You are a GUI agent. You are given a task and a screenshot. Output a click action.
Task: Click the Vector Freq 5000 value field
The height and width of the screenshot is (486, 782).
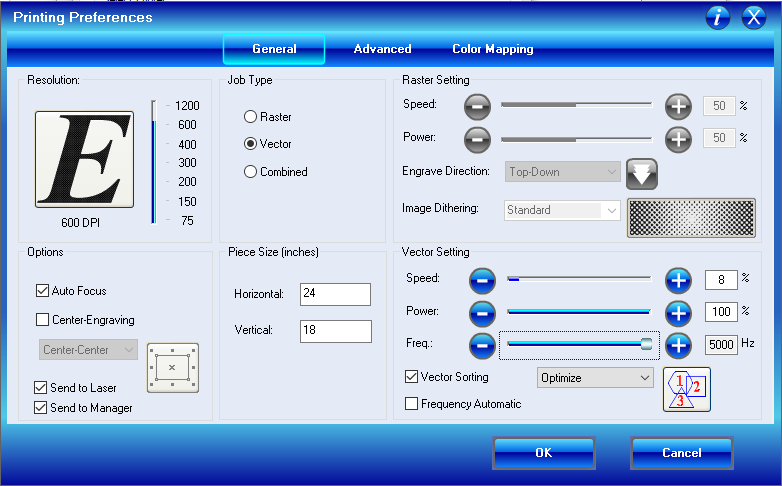pos(721,345)
